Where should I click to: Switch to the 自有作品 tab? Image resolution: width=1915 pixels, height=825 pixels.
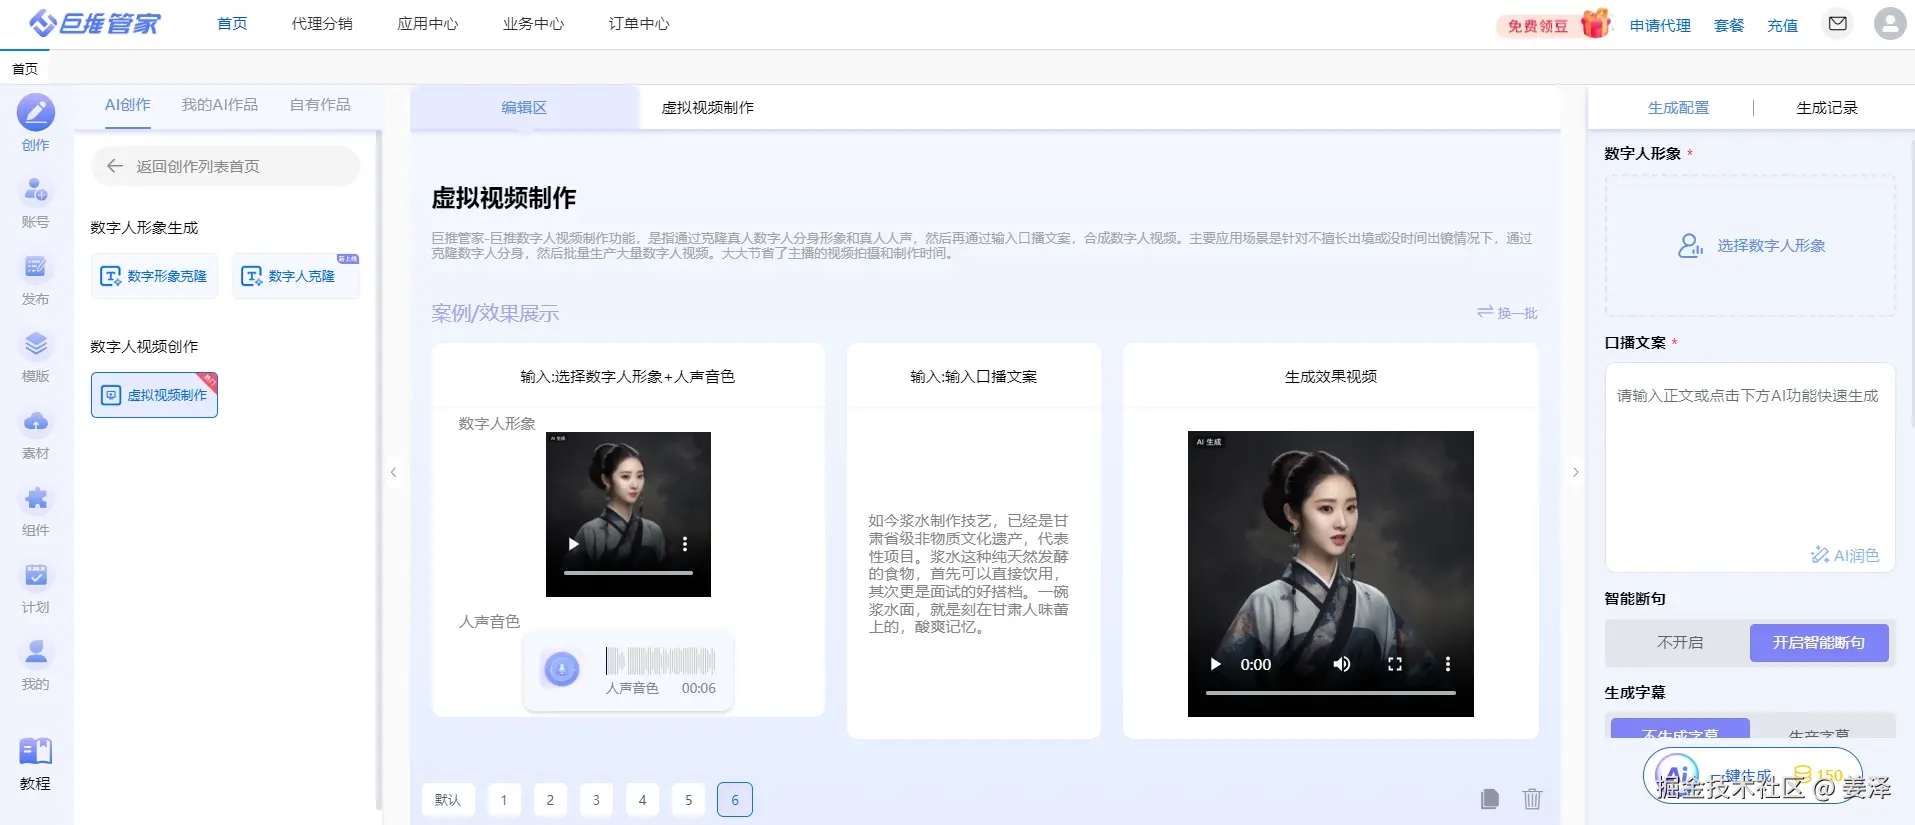pyautogui.click(x=320, y=105)
